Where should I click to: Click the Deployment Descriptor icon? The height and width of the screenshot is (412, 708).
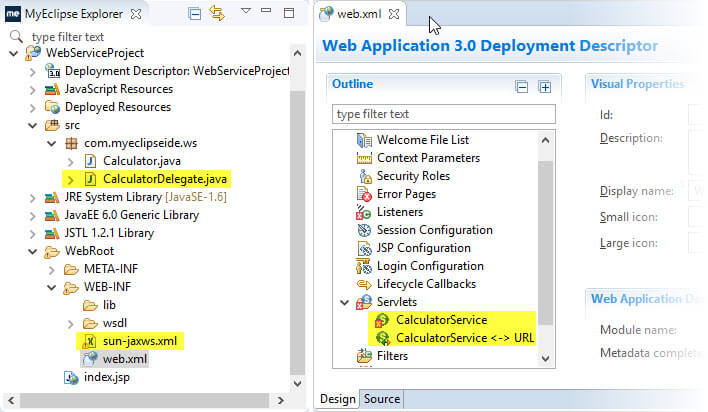52,71
